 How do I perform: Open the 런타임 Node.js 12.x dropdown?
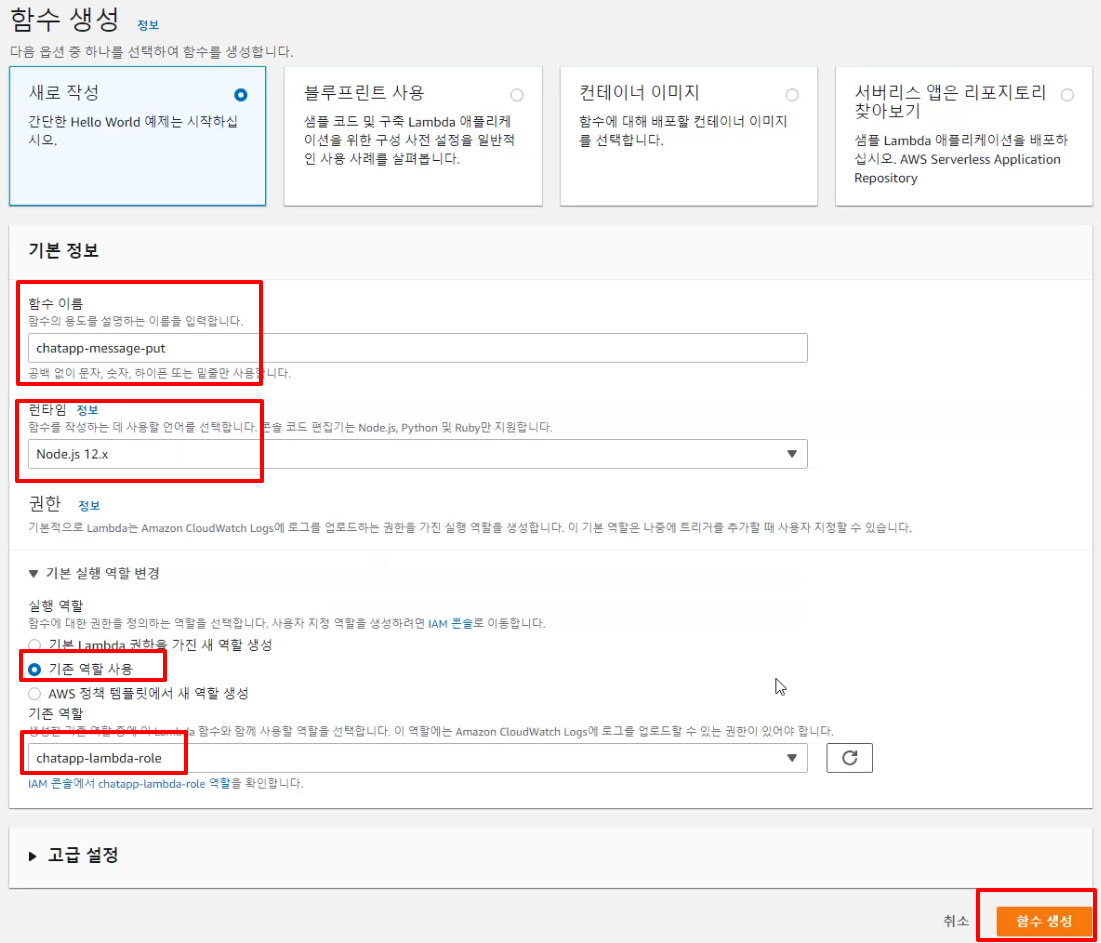pos(418,454)
